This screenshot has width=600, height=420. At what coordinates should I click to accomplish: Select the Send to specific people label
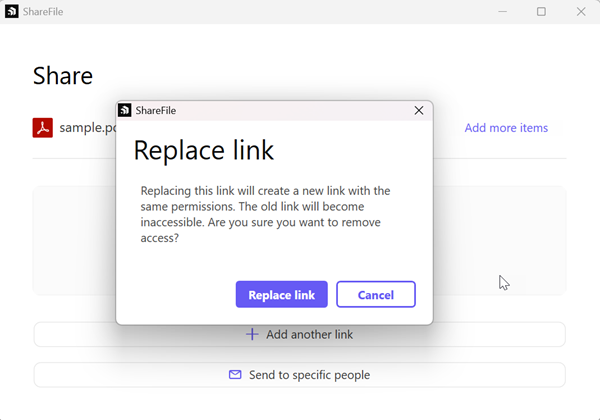coord(309,375)
